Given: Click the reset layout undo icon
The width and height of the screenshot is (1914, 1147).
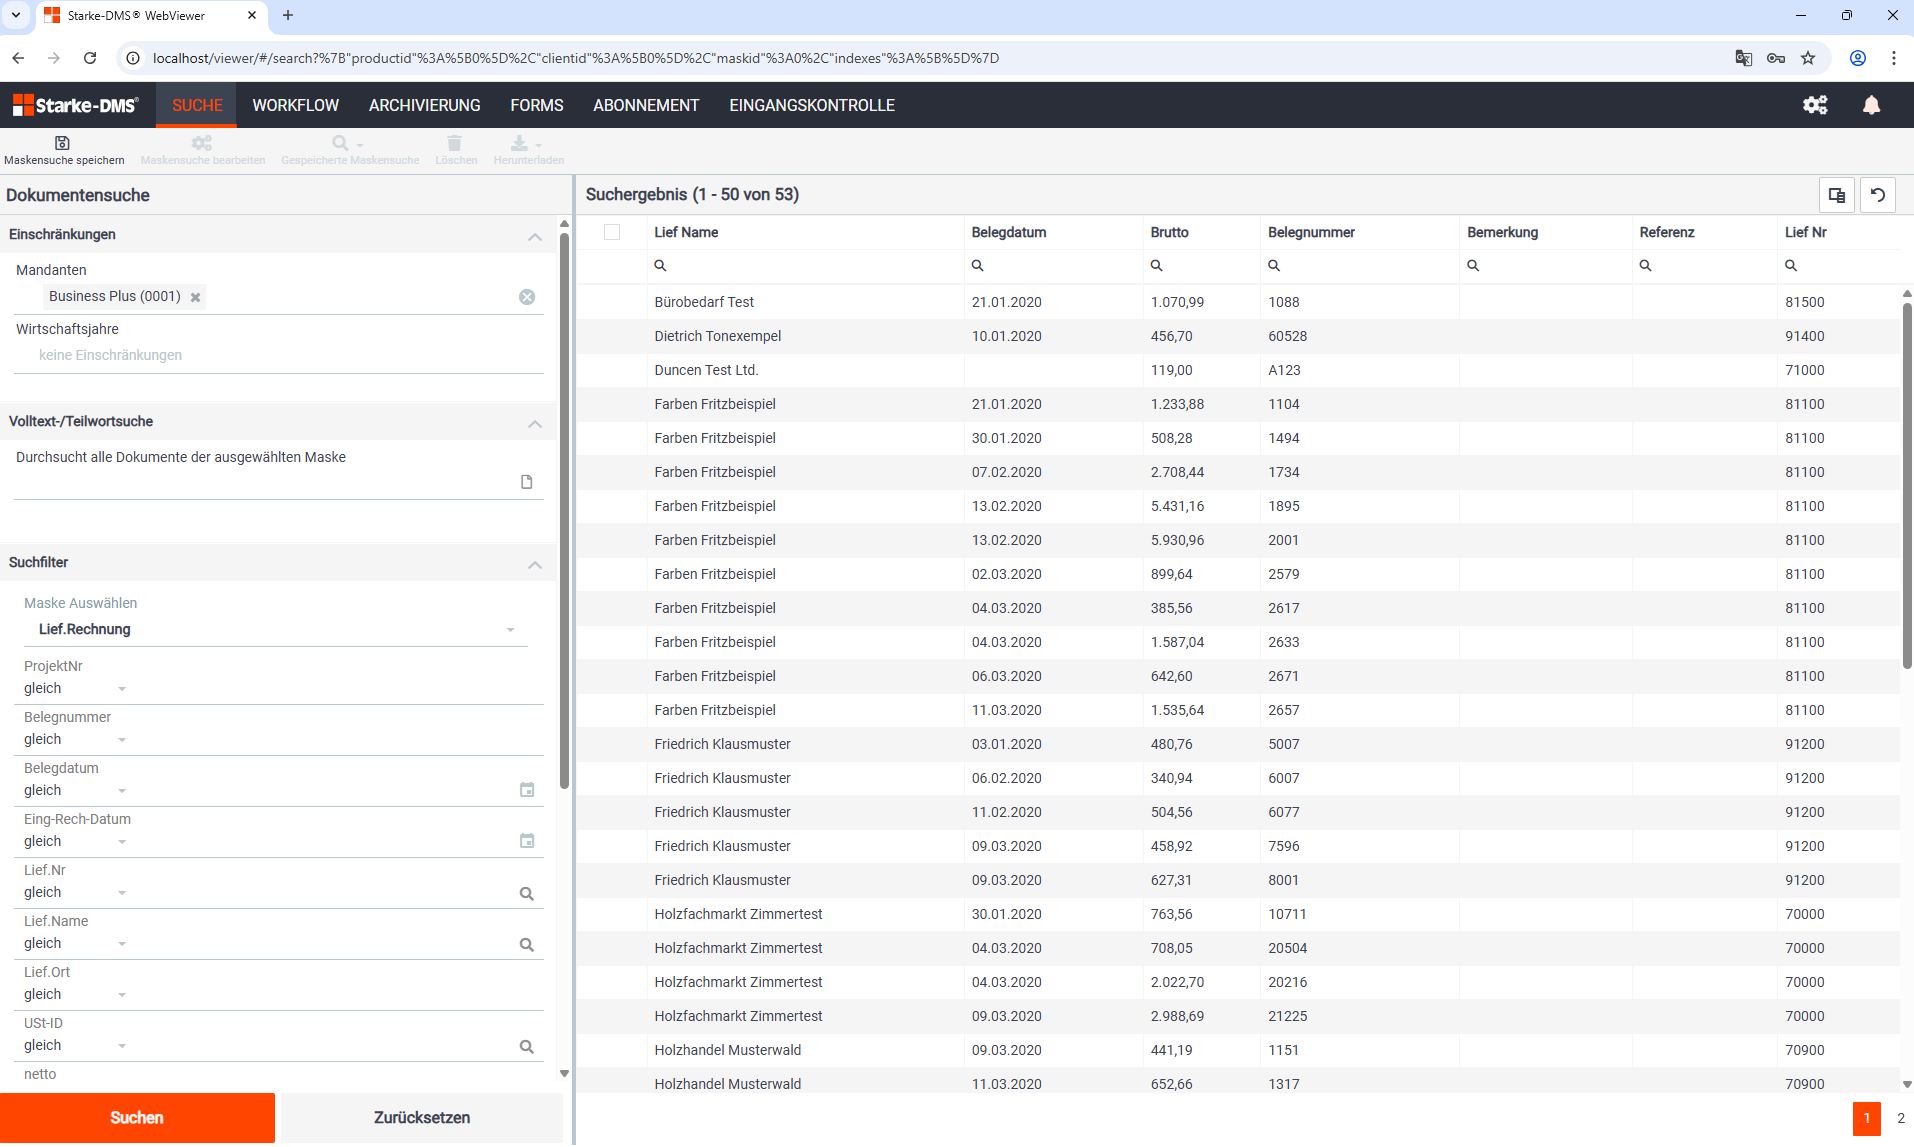Looking at the screenshot, I should point(1878,195).
